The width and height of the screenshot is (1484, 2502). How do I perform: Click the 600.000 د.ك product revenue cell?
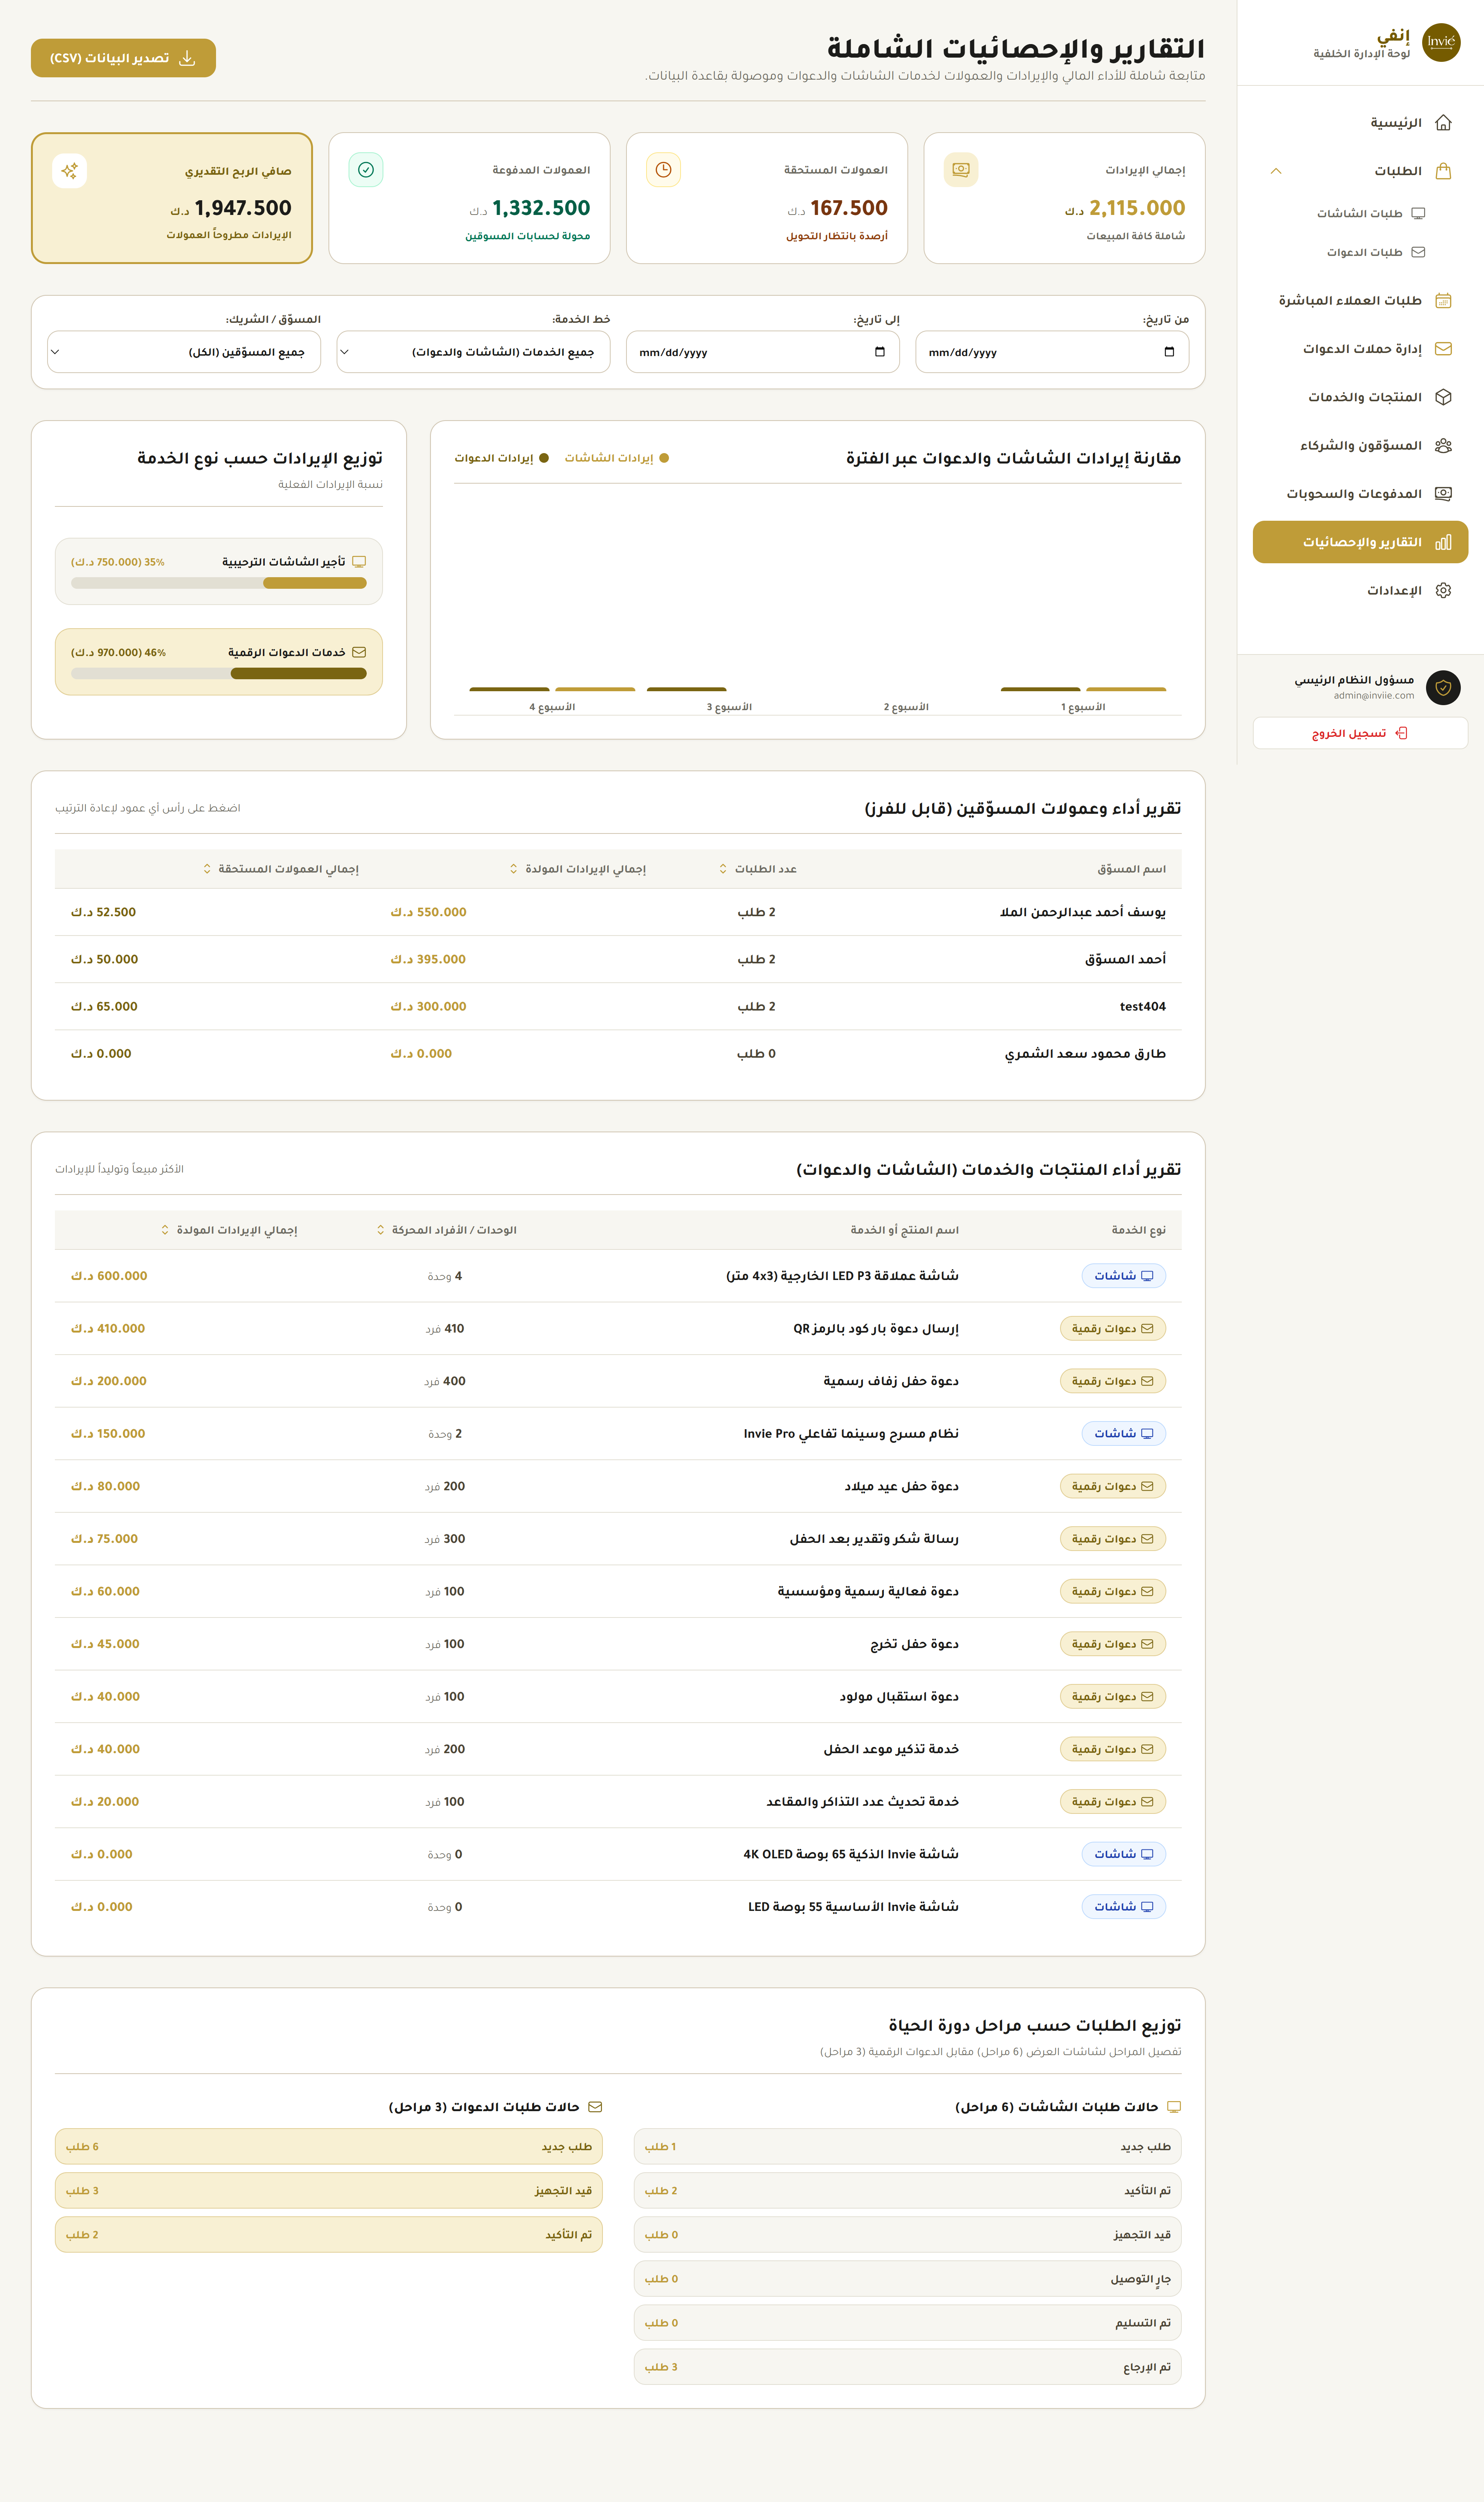tap(109, 1276)
